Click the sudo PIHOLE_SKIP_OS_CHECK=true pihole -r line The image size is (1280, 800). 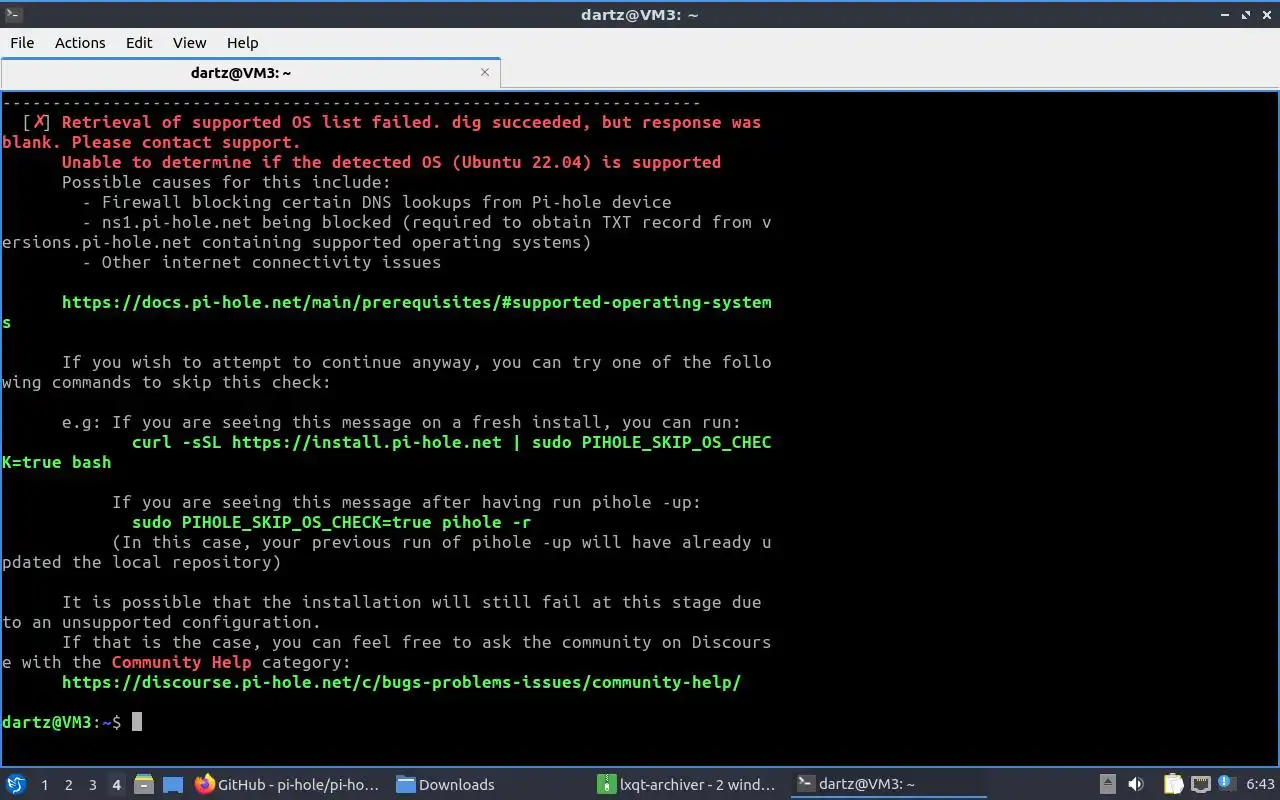click(x=331, y=522)
